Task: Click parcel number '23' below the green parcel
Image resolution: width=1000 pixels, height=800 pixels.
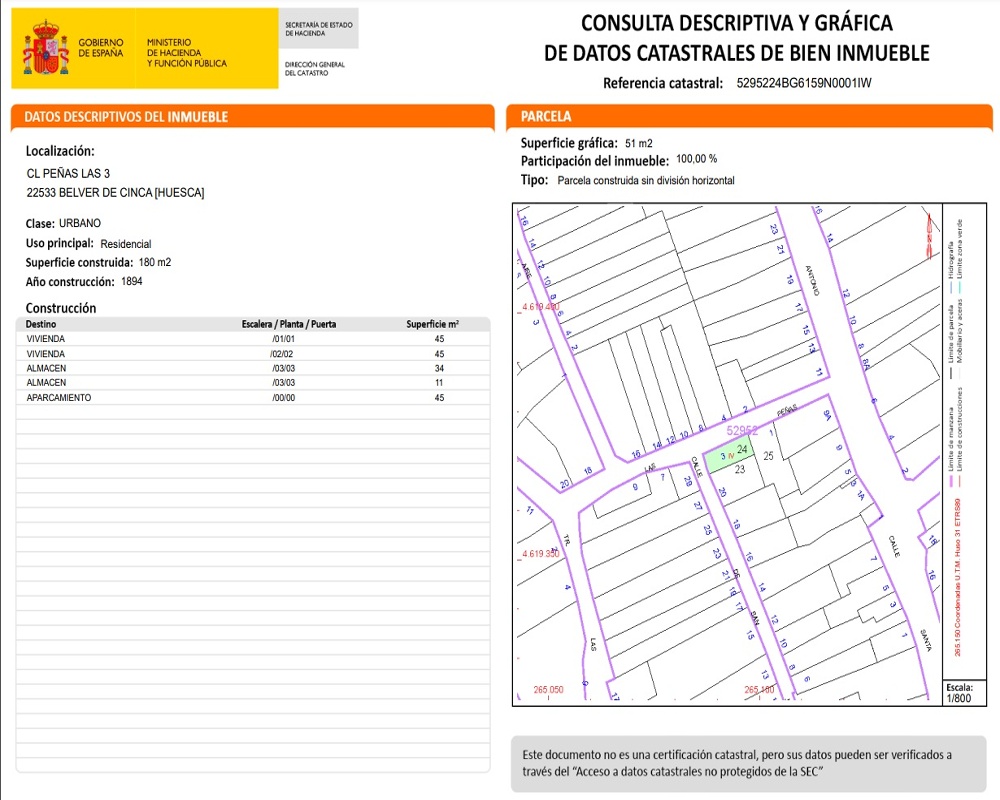Action: tap(740, 470)
